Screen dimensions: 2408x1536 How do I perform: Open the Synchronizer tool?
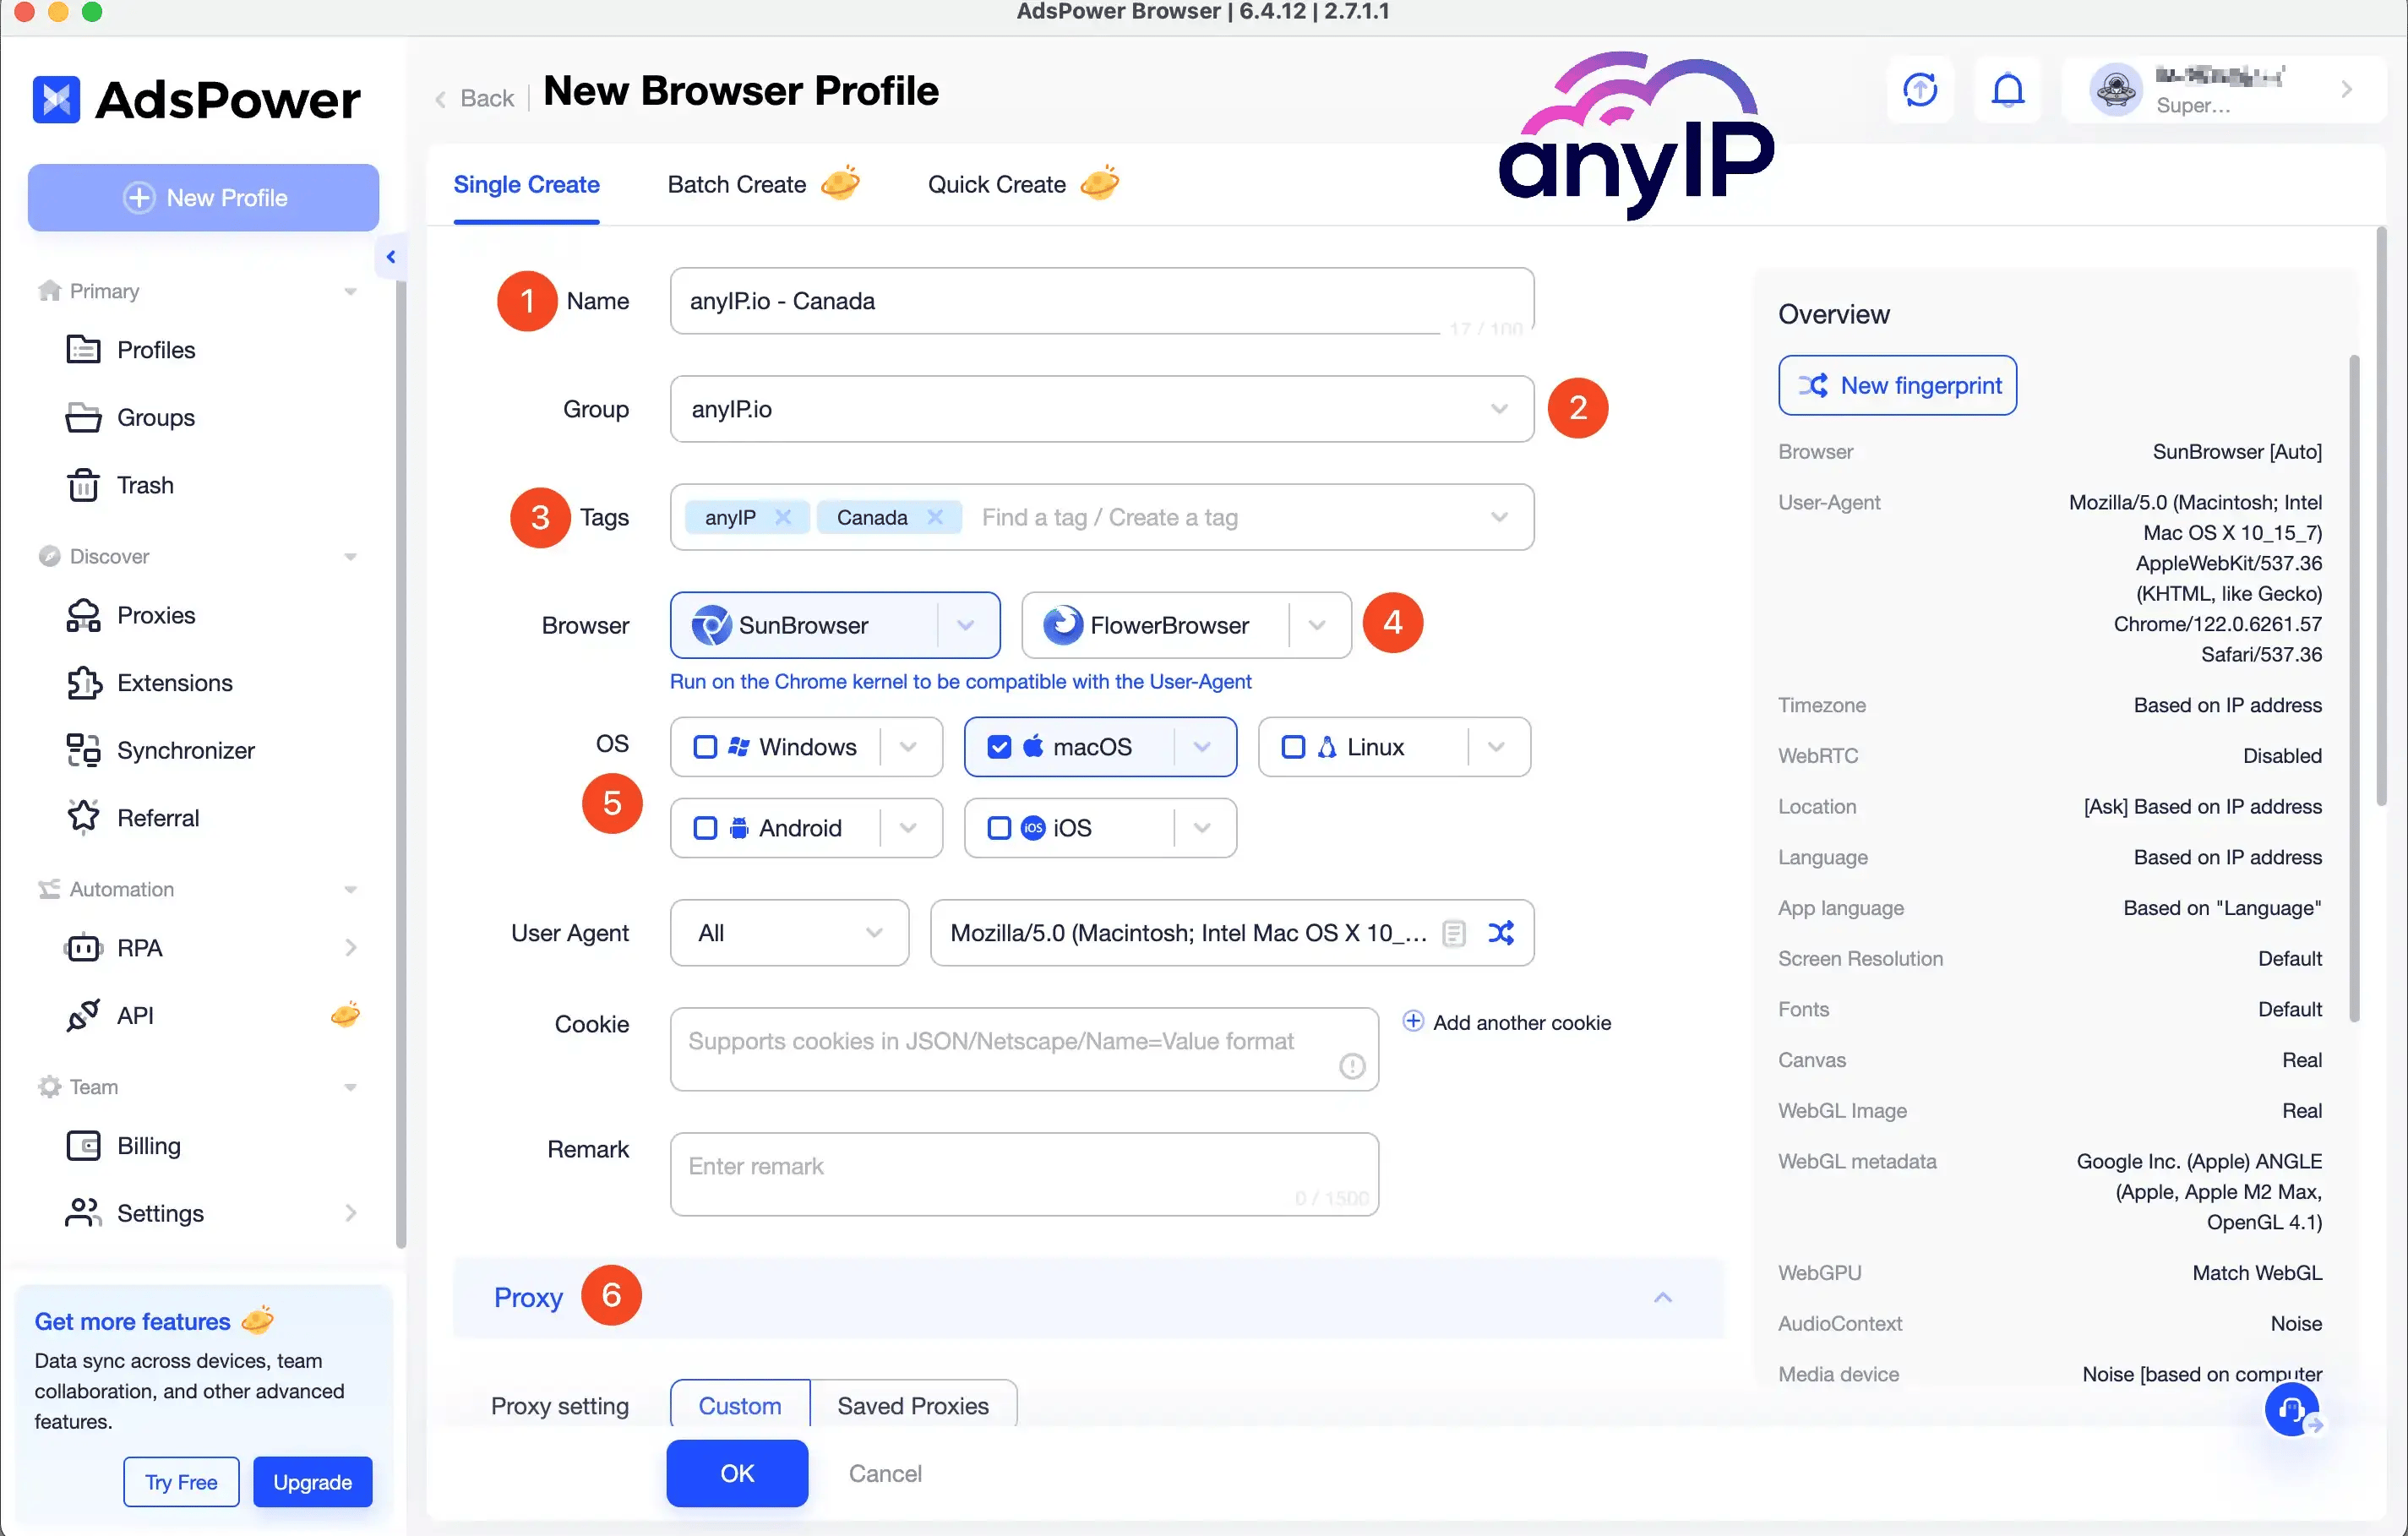(x=160, y=750)
